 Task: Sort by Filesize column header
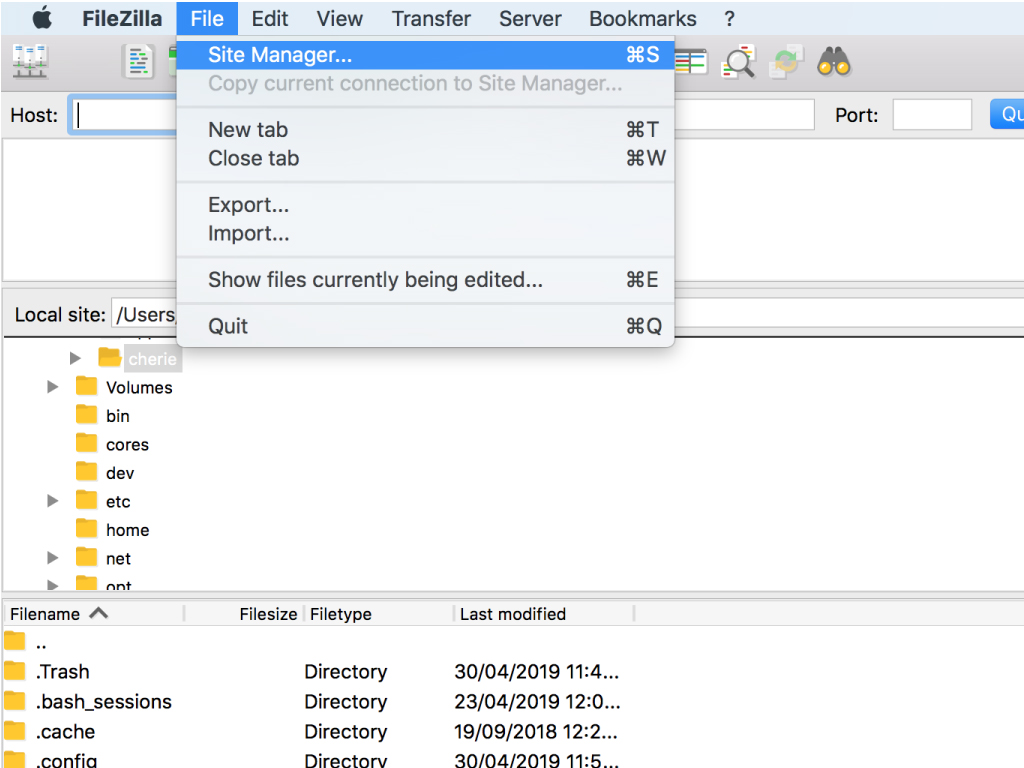pos(268,614)
